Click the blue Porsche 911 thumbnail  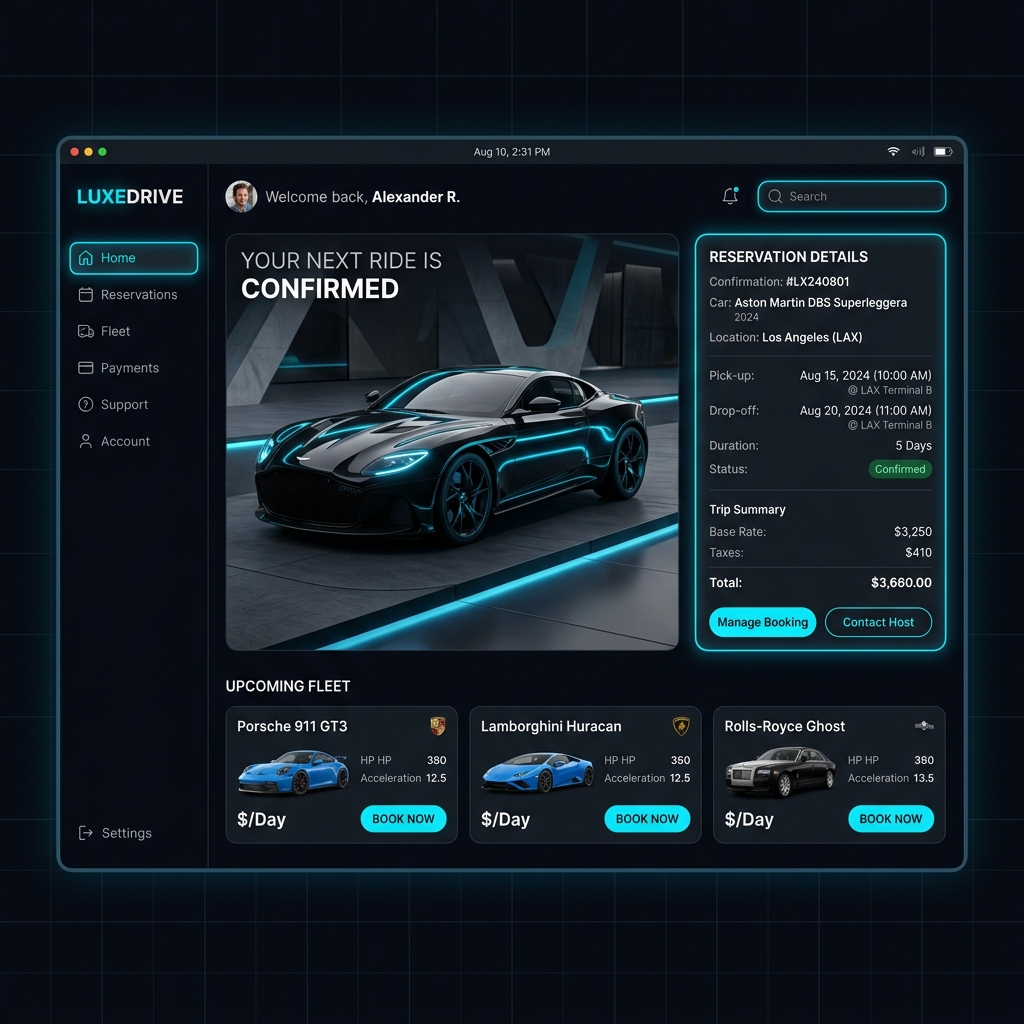pos(293,772)
